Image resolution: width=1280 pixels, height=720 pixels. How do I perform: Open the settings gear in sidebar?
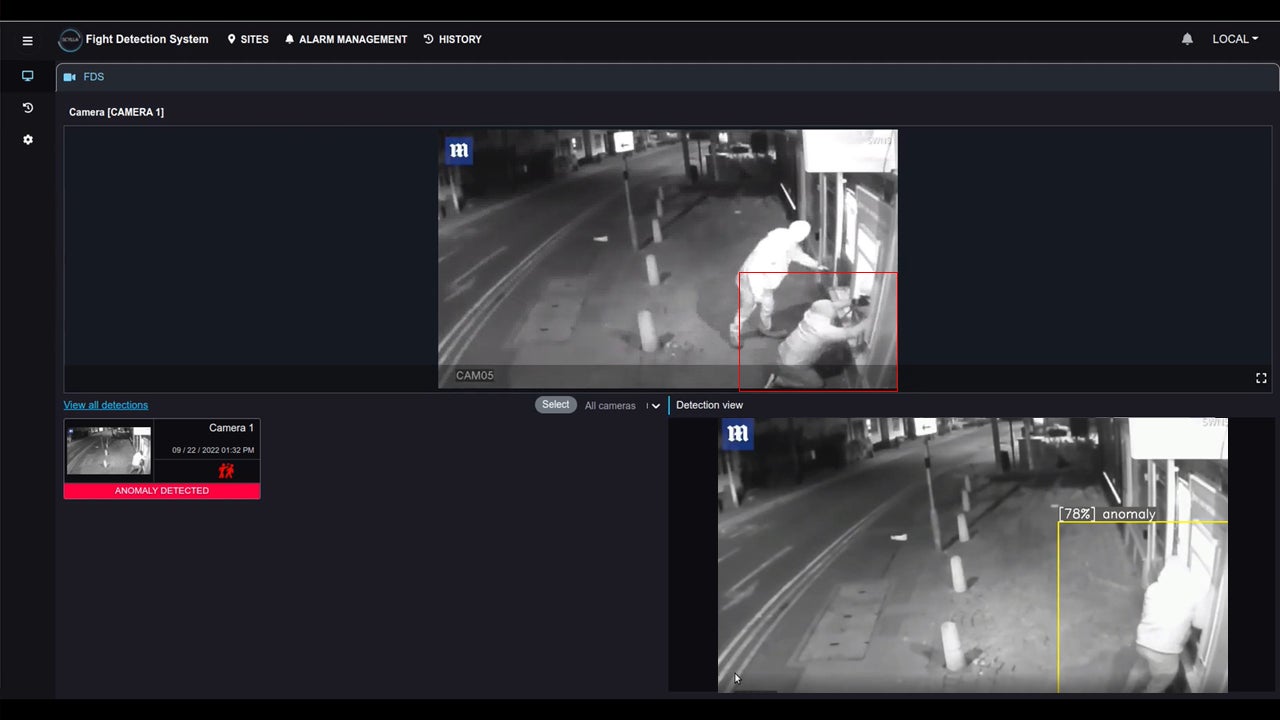pyautogui.click(x=27, y=140)
